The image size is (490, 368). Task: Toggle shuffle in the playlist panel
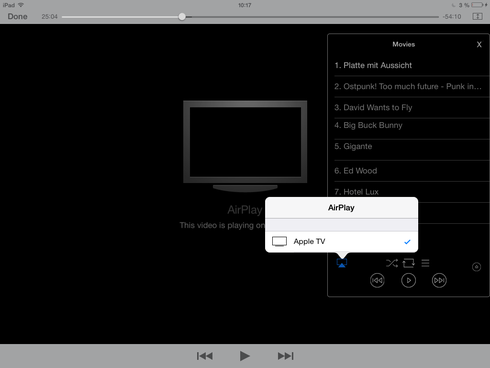392,263
